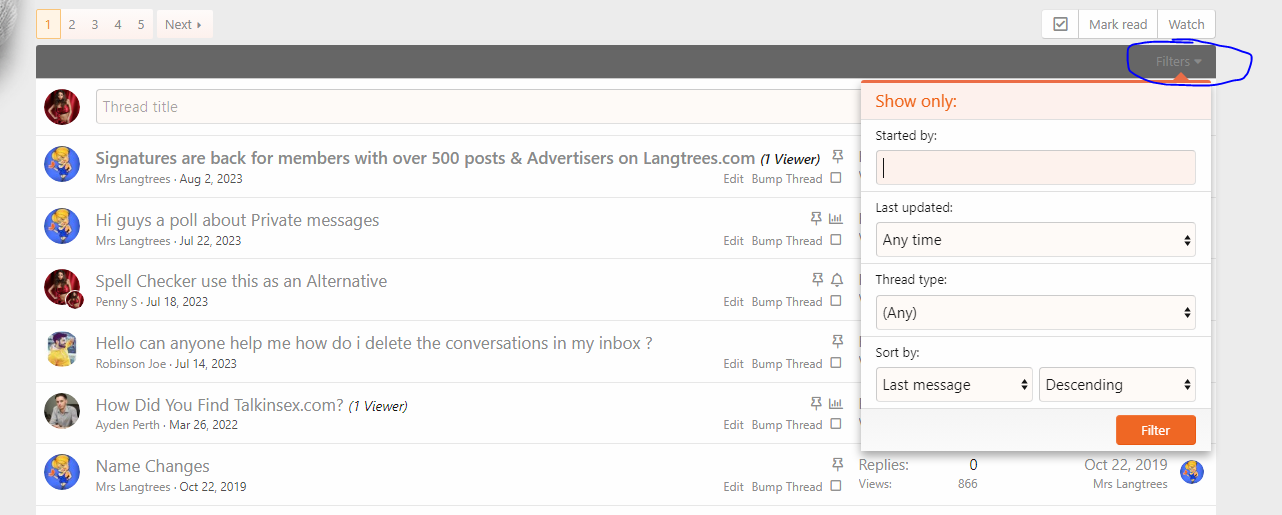This screenshot has width=1282, height=515.
Task: Click poll chart icon on Private messages thread
Action: (836, 219)
